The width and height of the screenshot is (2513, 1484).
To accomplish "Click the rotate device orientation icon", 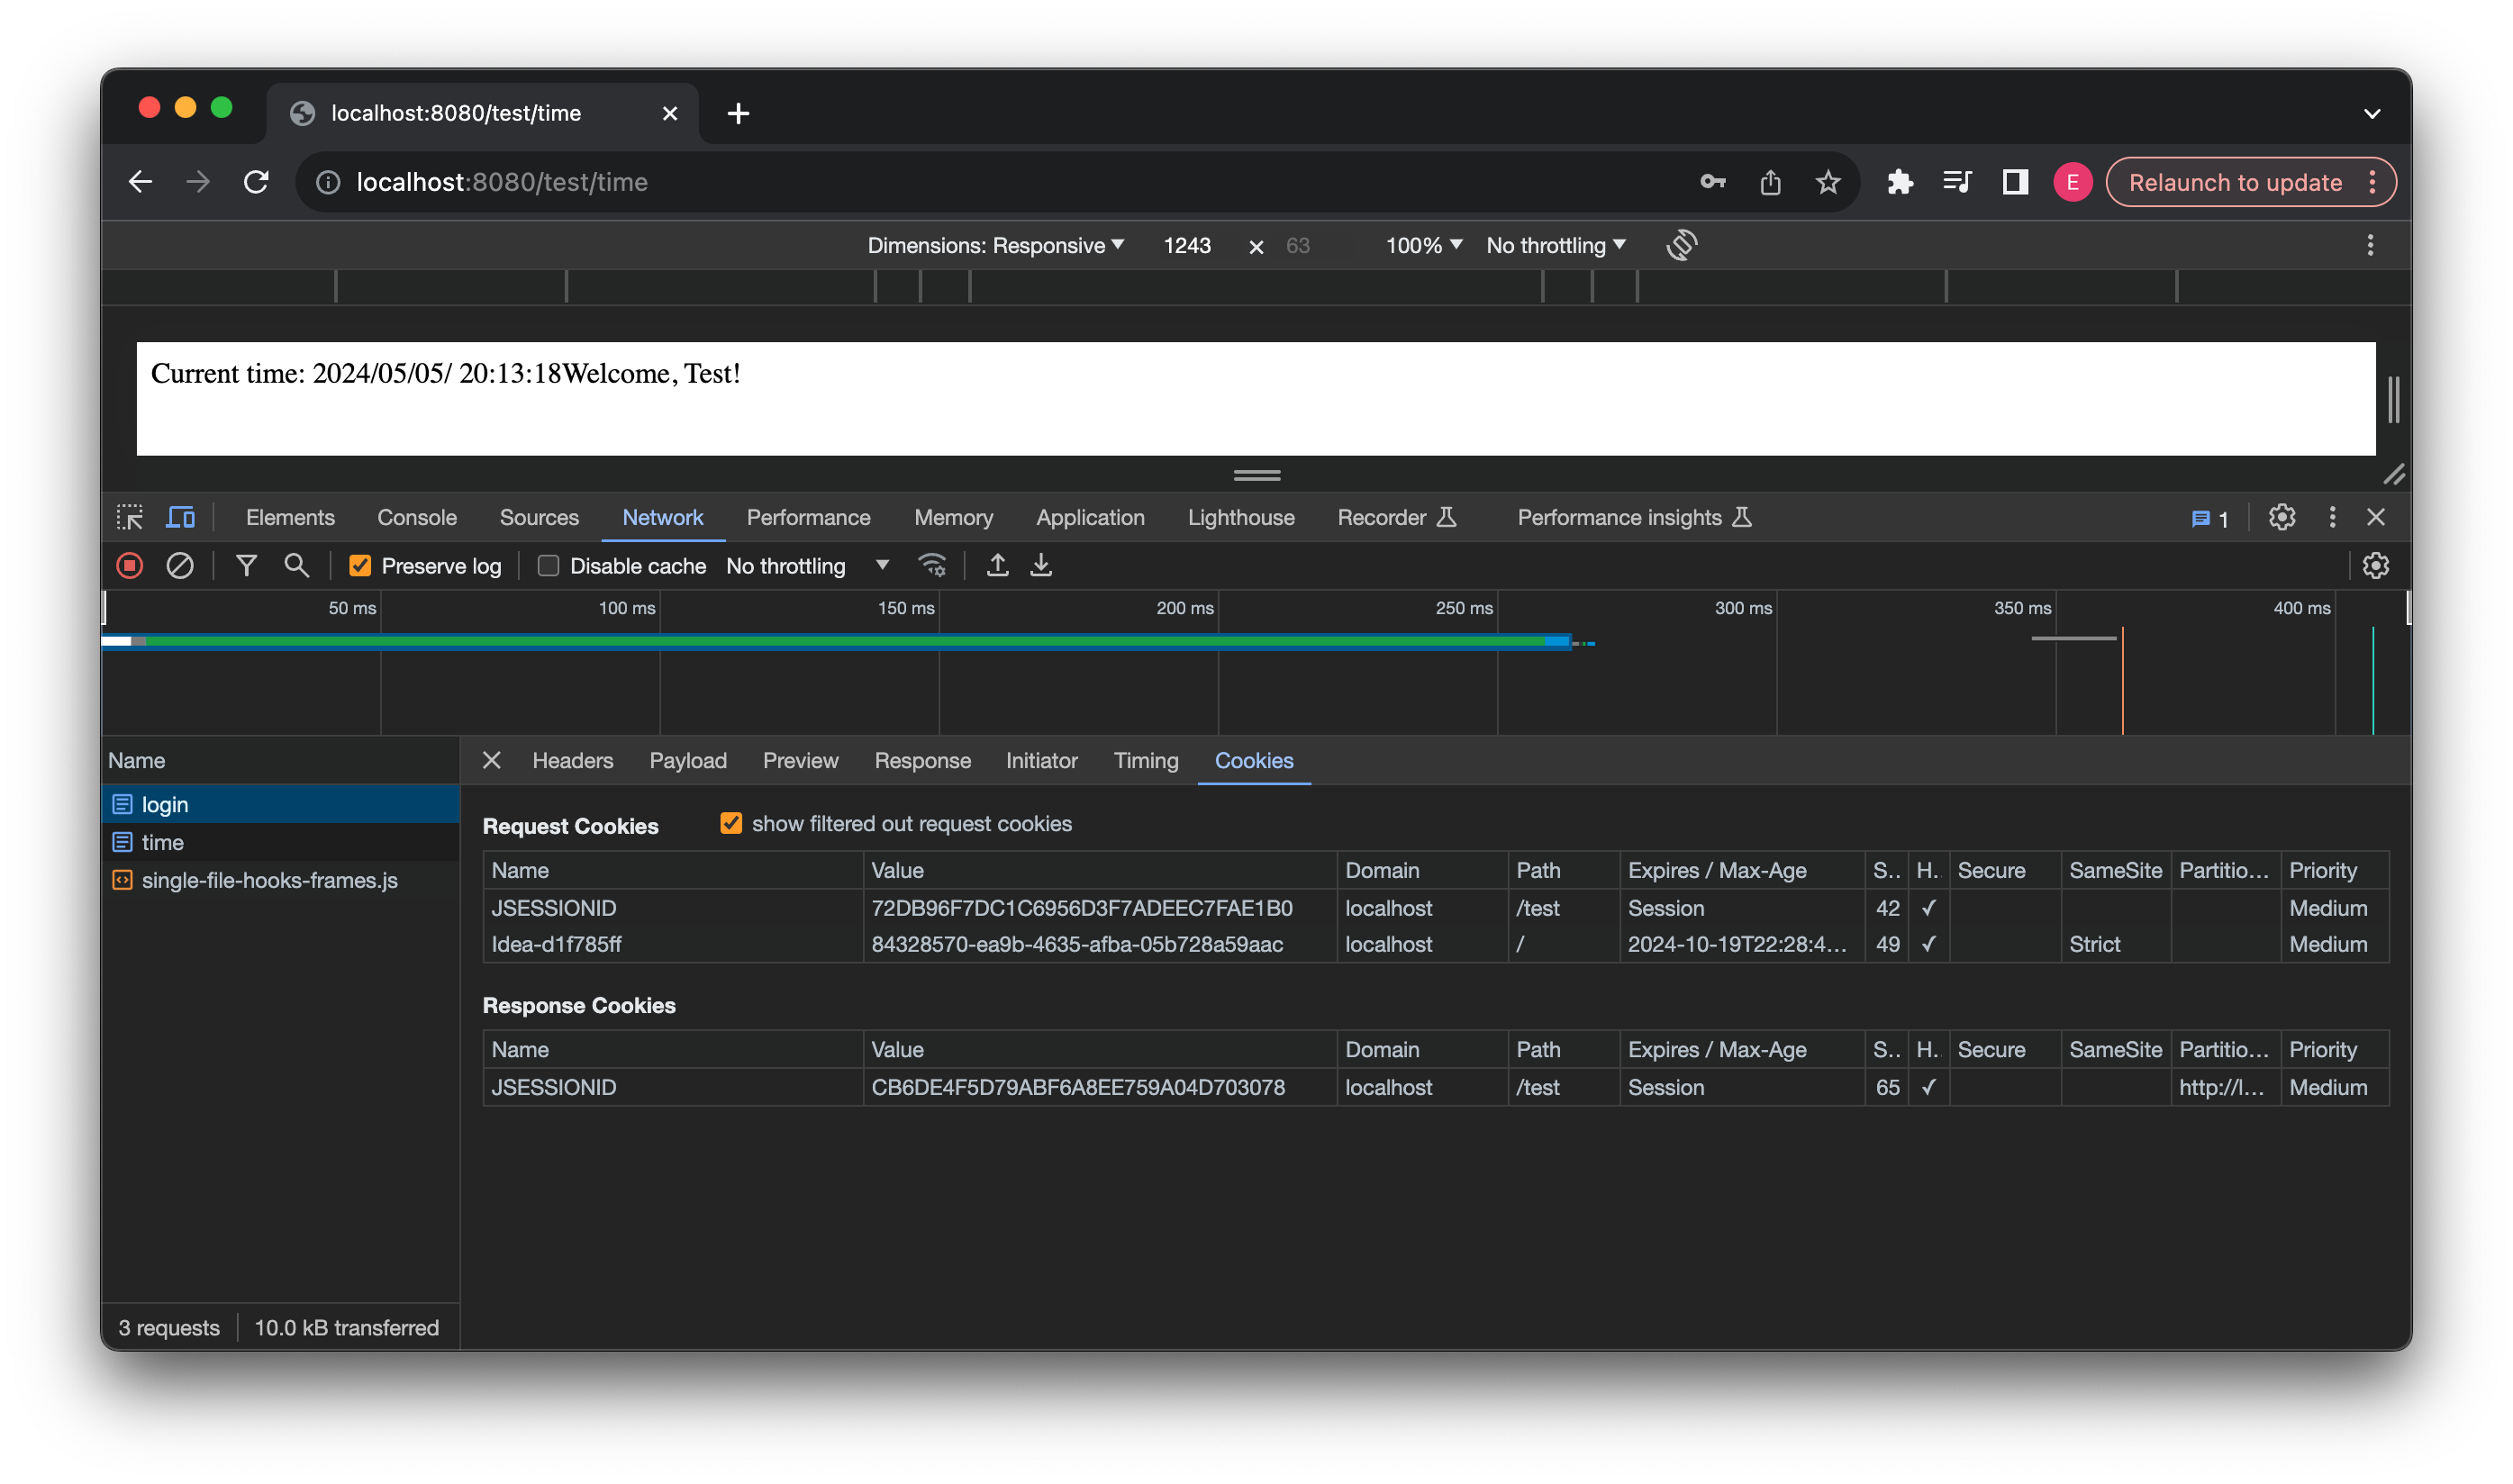I will [1682, 245].
